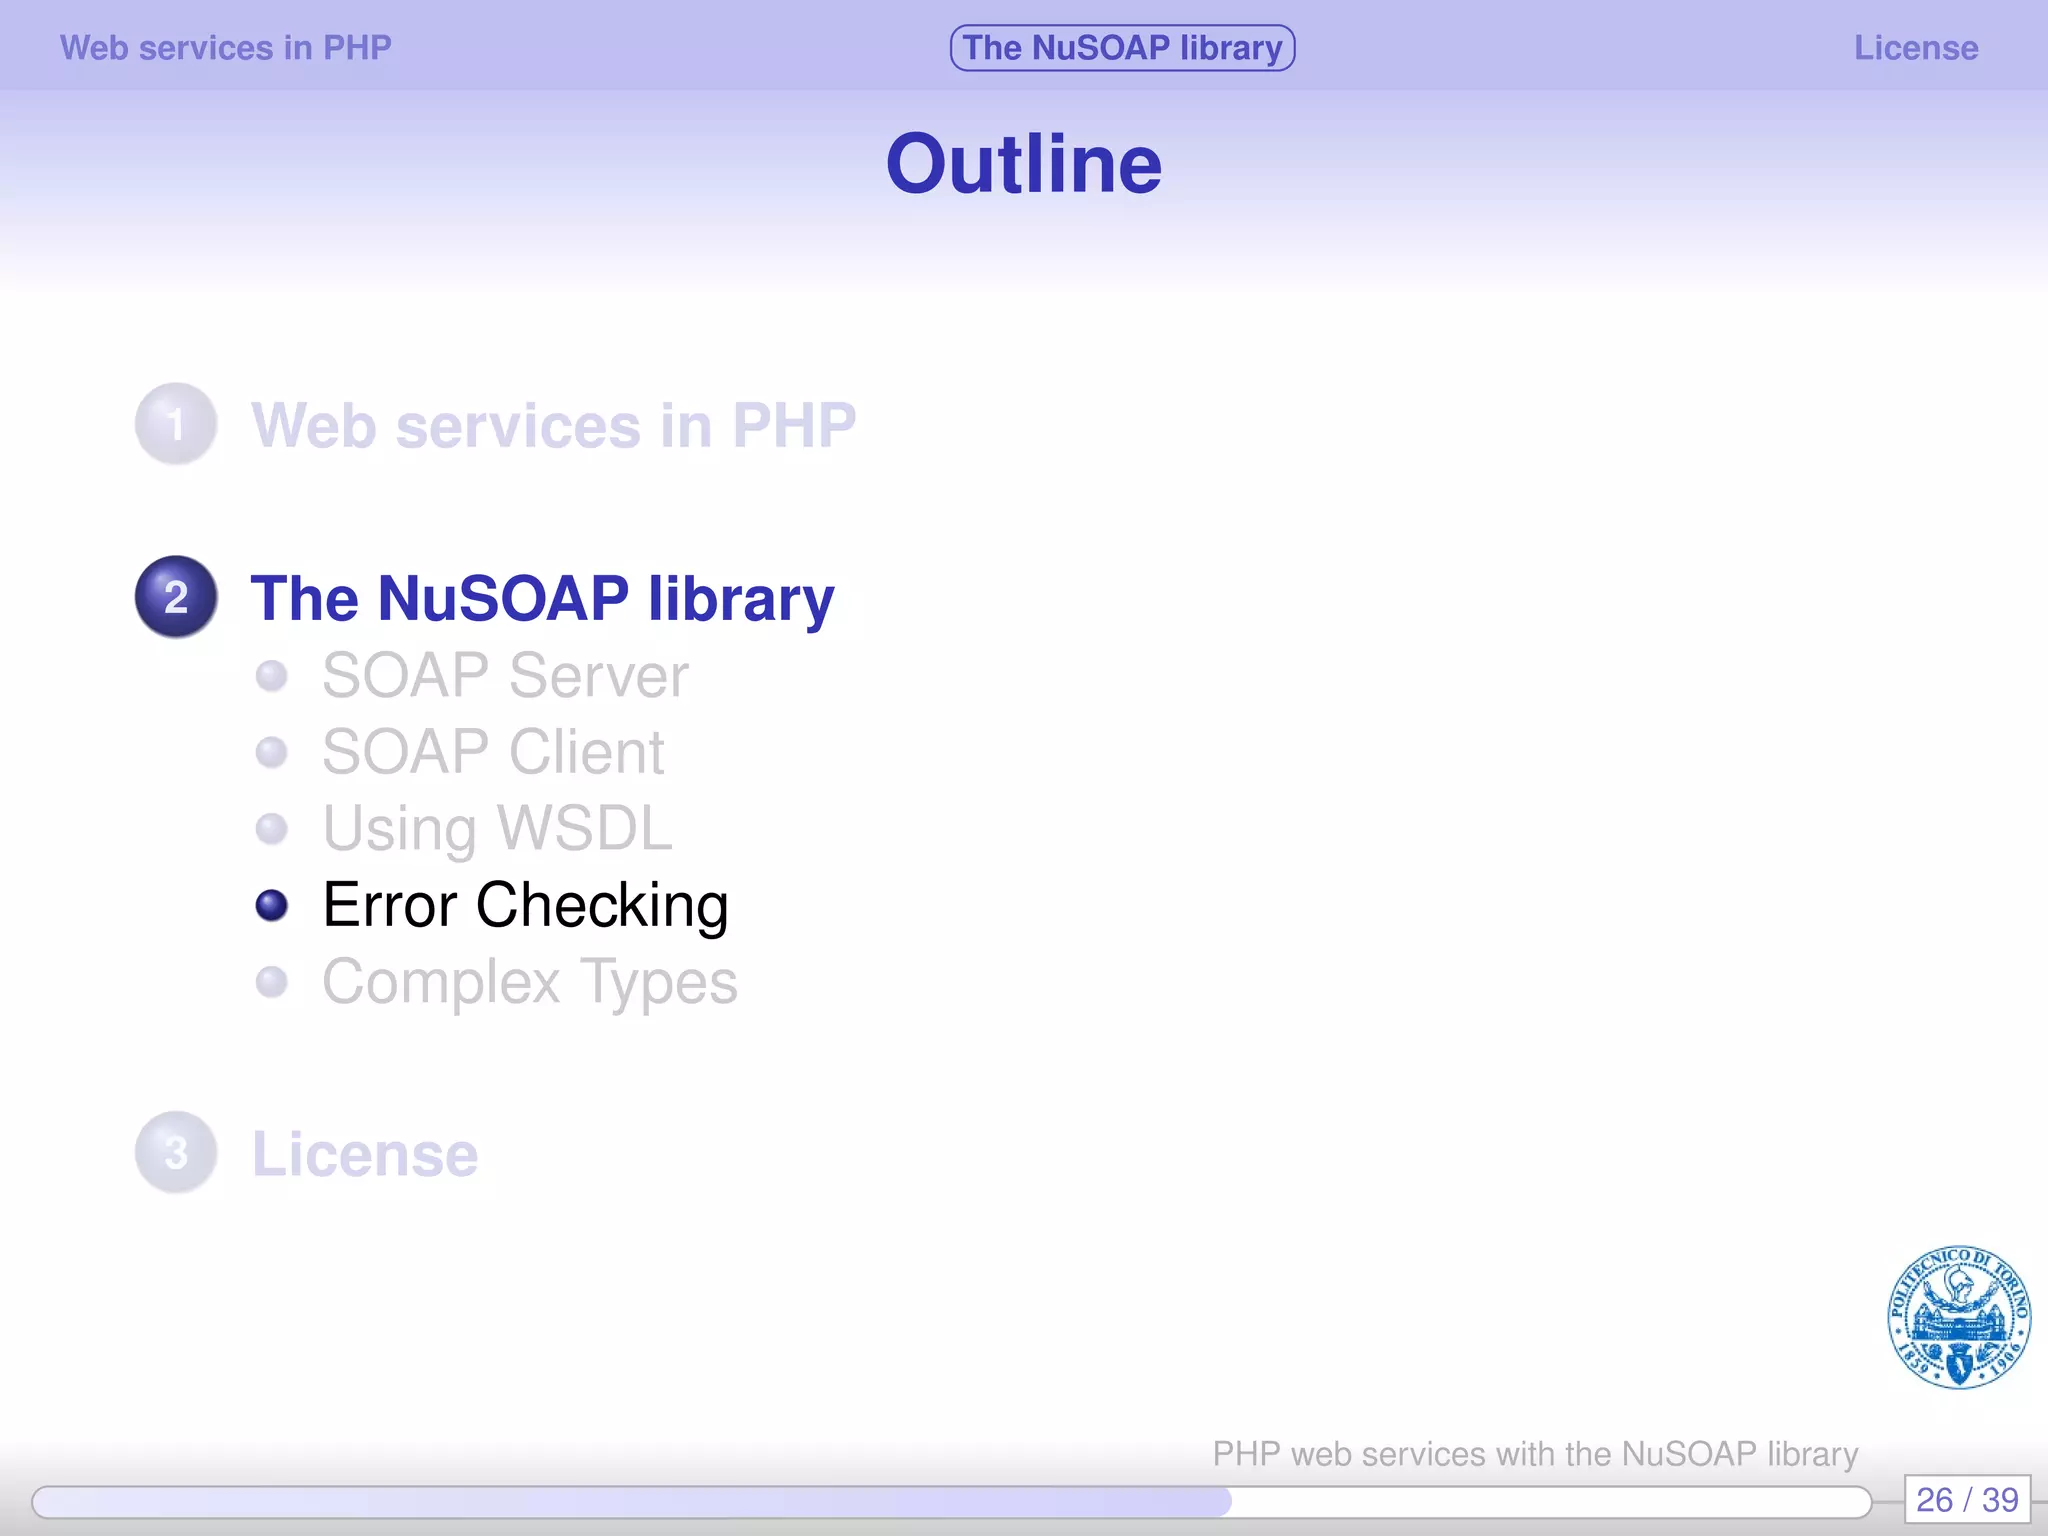This screenshot has width=2048, height=1536.
Task: Click the Using WSDL bullet icon
Action: coord(271,829)
